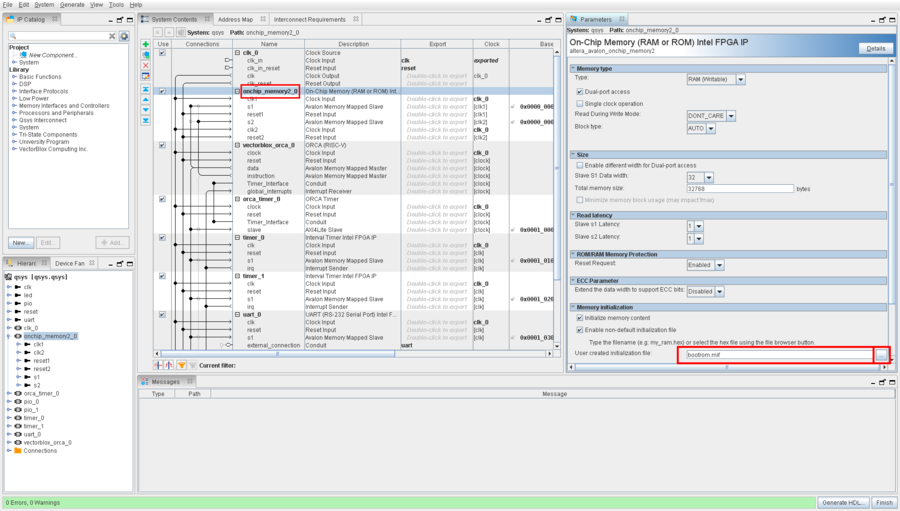Click the interface arrow icon beside led in Hierarchy
This screenshot has height=511, width=900.
(18, 295)
